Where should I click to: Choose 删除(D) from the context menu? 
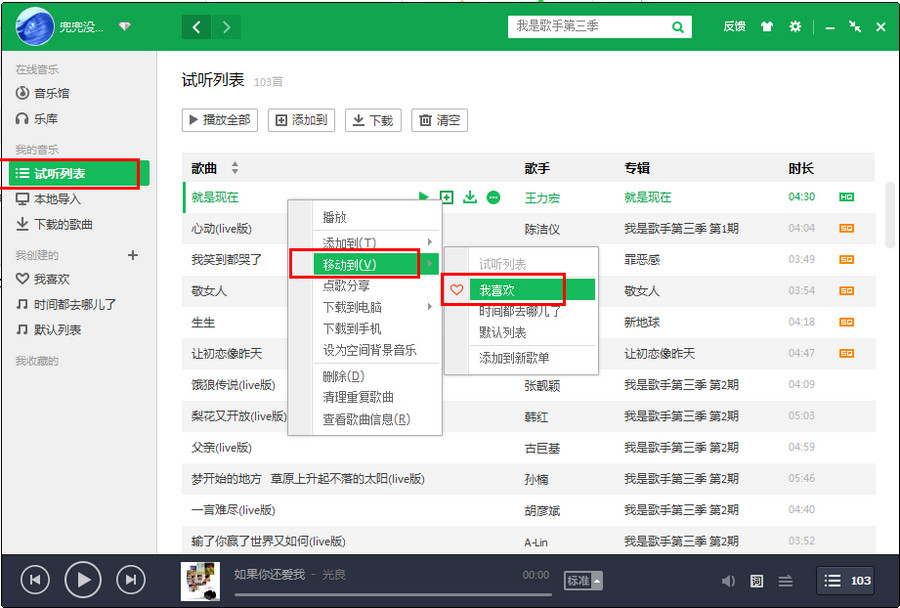(x=343, y=376)
